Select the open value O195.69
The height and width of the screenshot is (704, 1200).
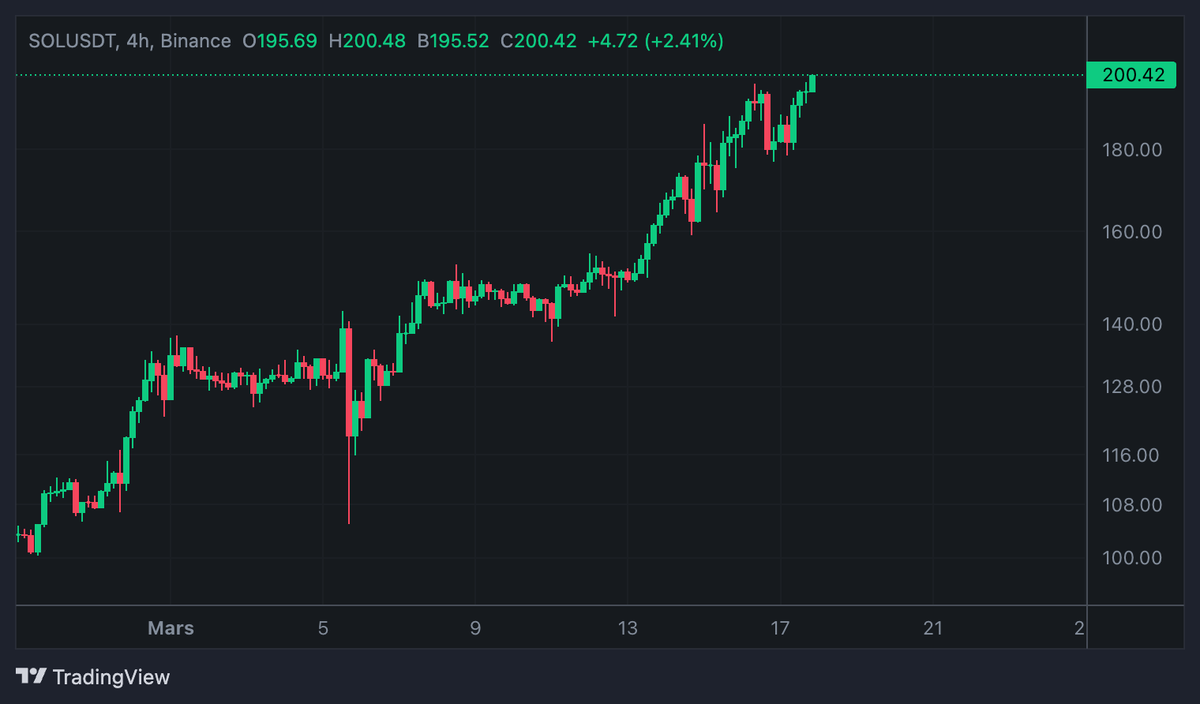pos(279,41)
